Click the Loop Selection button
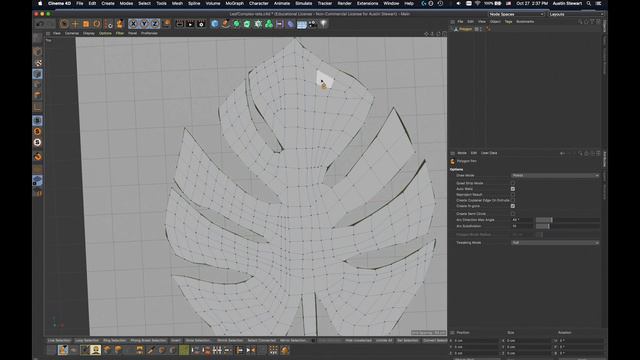 [87, 340]
